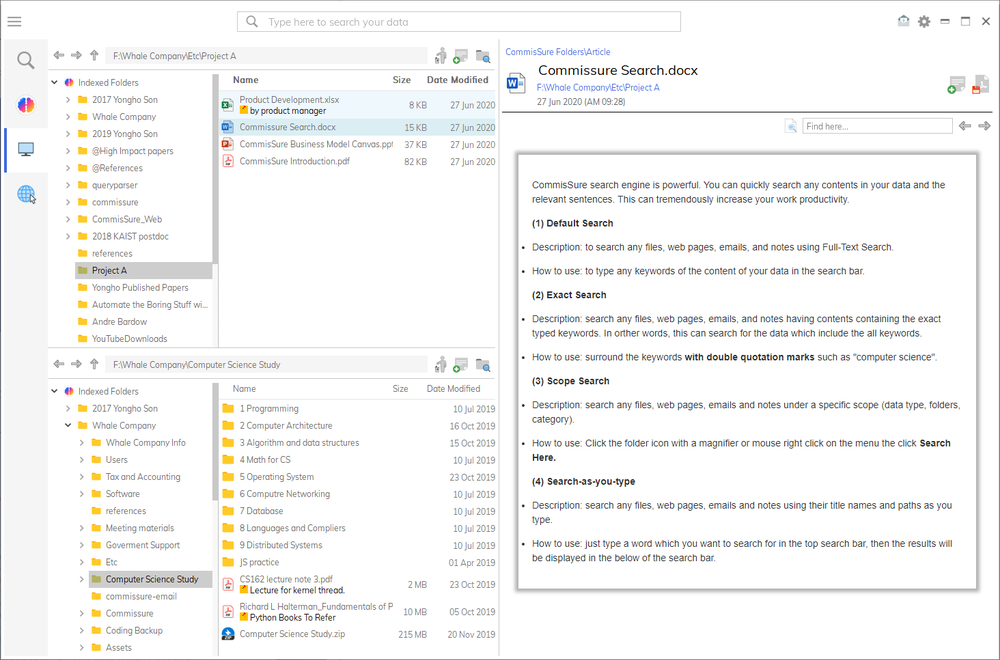This screenshot has width=1000, height=660.
Task: Open the settings gear
Action: tap(924, 22)
